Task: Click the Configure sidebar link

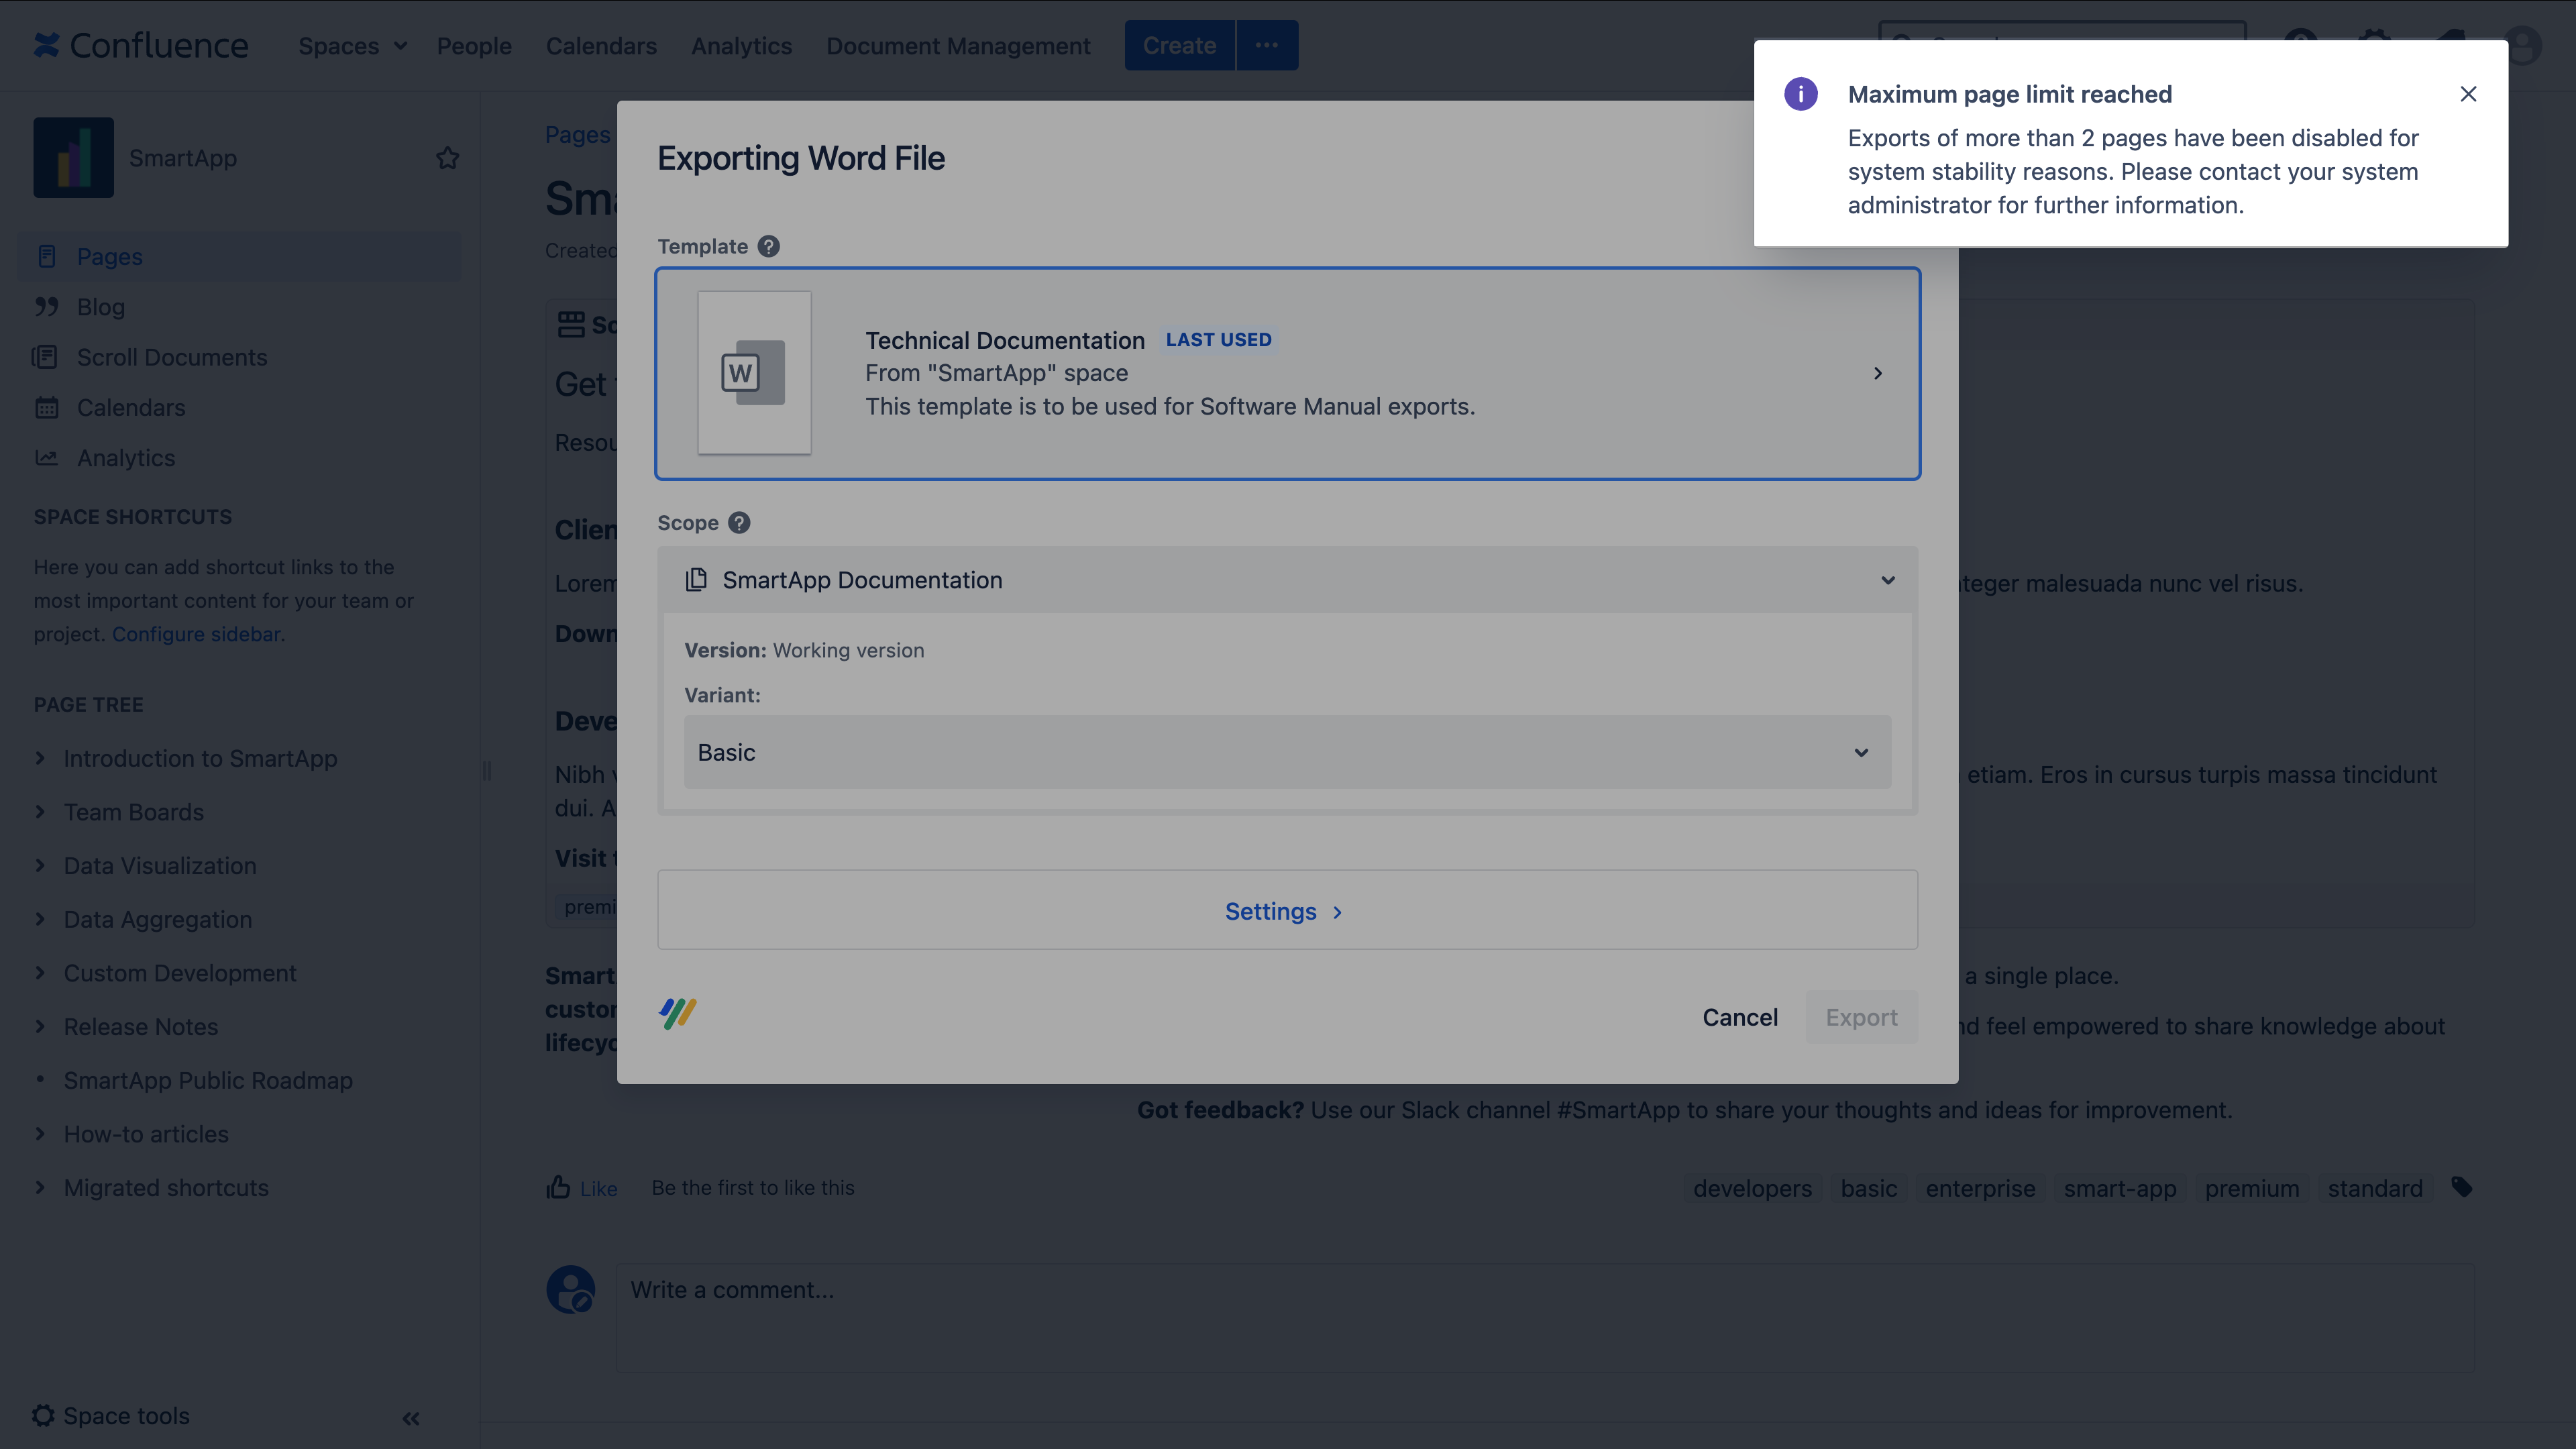Action: [x=196, y=634]
